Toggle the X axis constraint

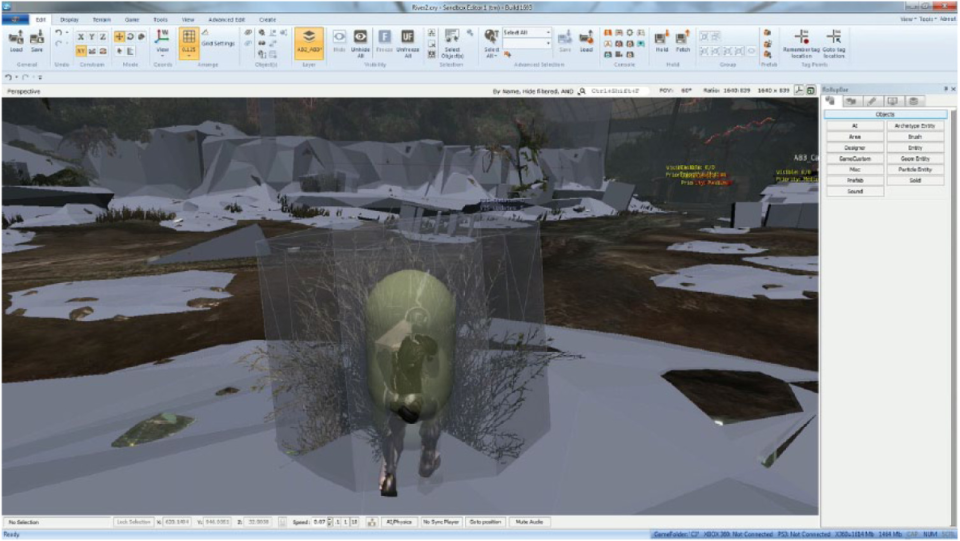tap(81, 37)
